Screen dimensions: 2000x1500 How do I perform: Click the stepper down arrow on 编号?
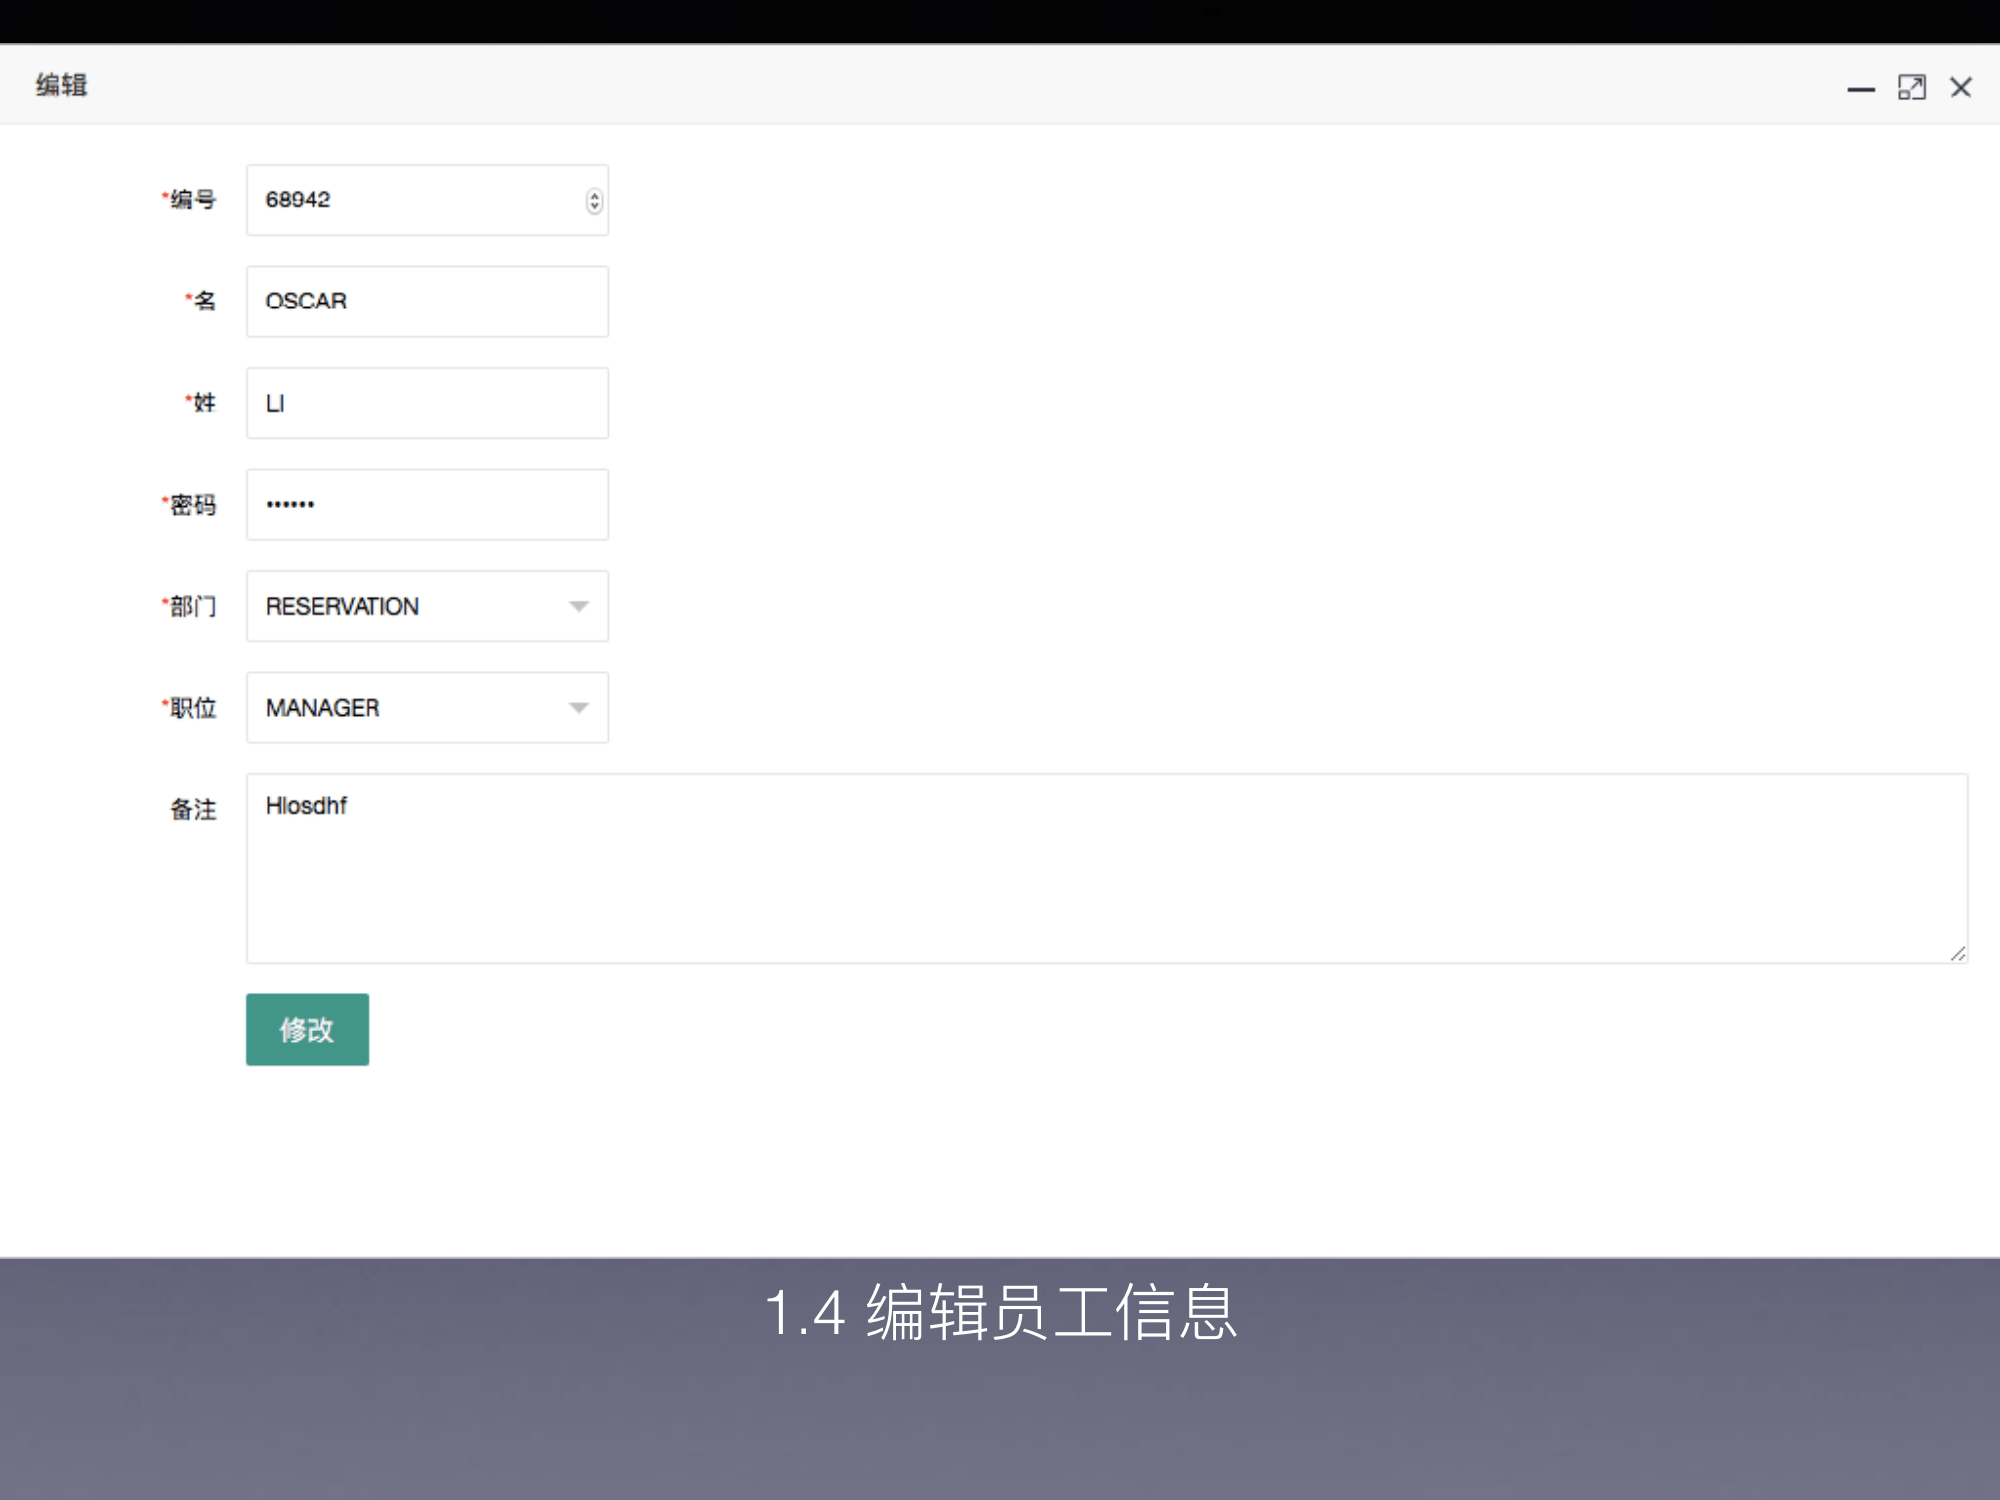592,207
